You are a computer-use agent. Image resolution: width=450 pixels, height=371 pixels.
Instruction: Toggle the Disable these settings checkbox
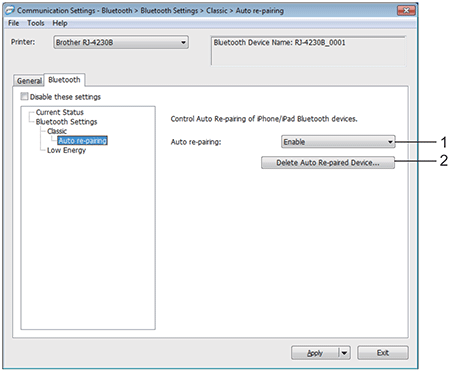pos(24,97)
